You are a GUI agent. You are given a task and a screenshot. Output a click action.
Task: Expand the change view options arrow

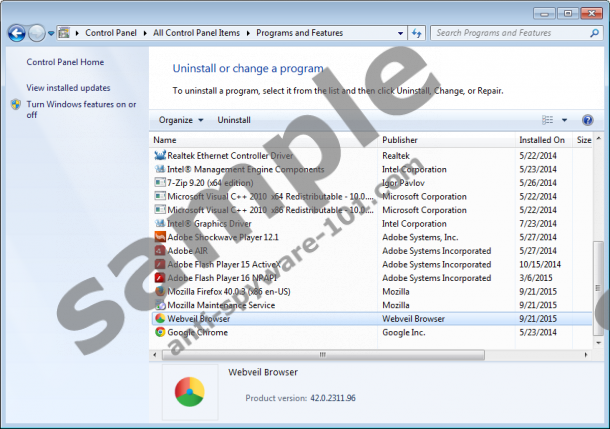[564, 120]
